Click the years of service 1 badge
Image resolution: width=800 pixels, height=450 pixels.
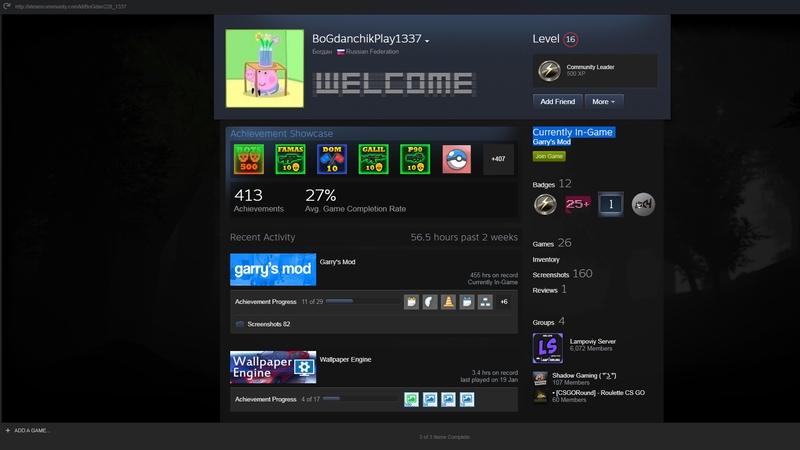(x=611, y=204)
